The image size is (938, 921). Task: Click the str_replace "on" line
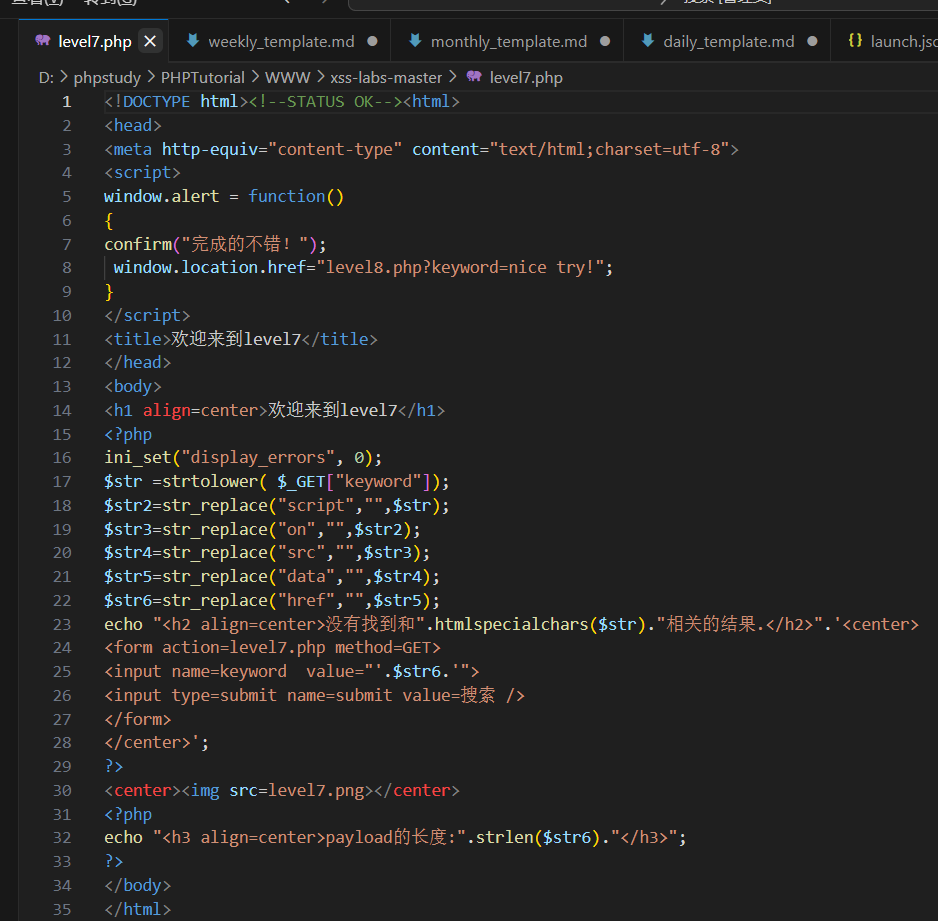[262, 529]
